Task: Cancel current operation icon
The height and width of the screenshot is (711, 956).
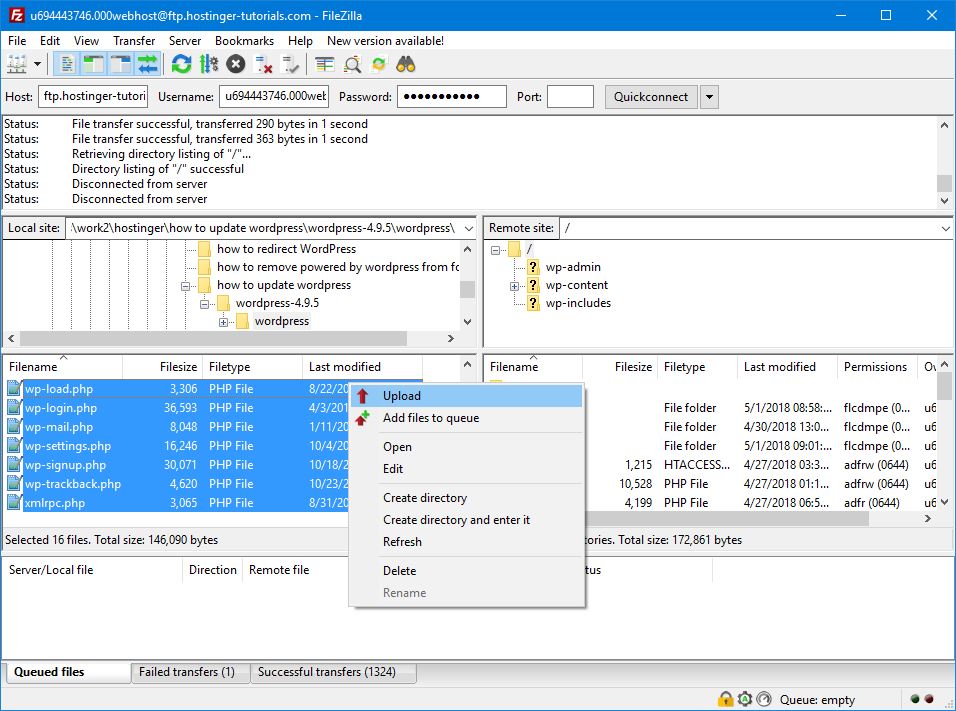Action: pyautogui.click(x=235, y=64)
